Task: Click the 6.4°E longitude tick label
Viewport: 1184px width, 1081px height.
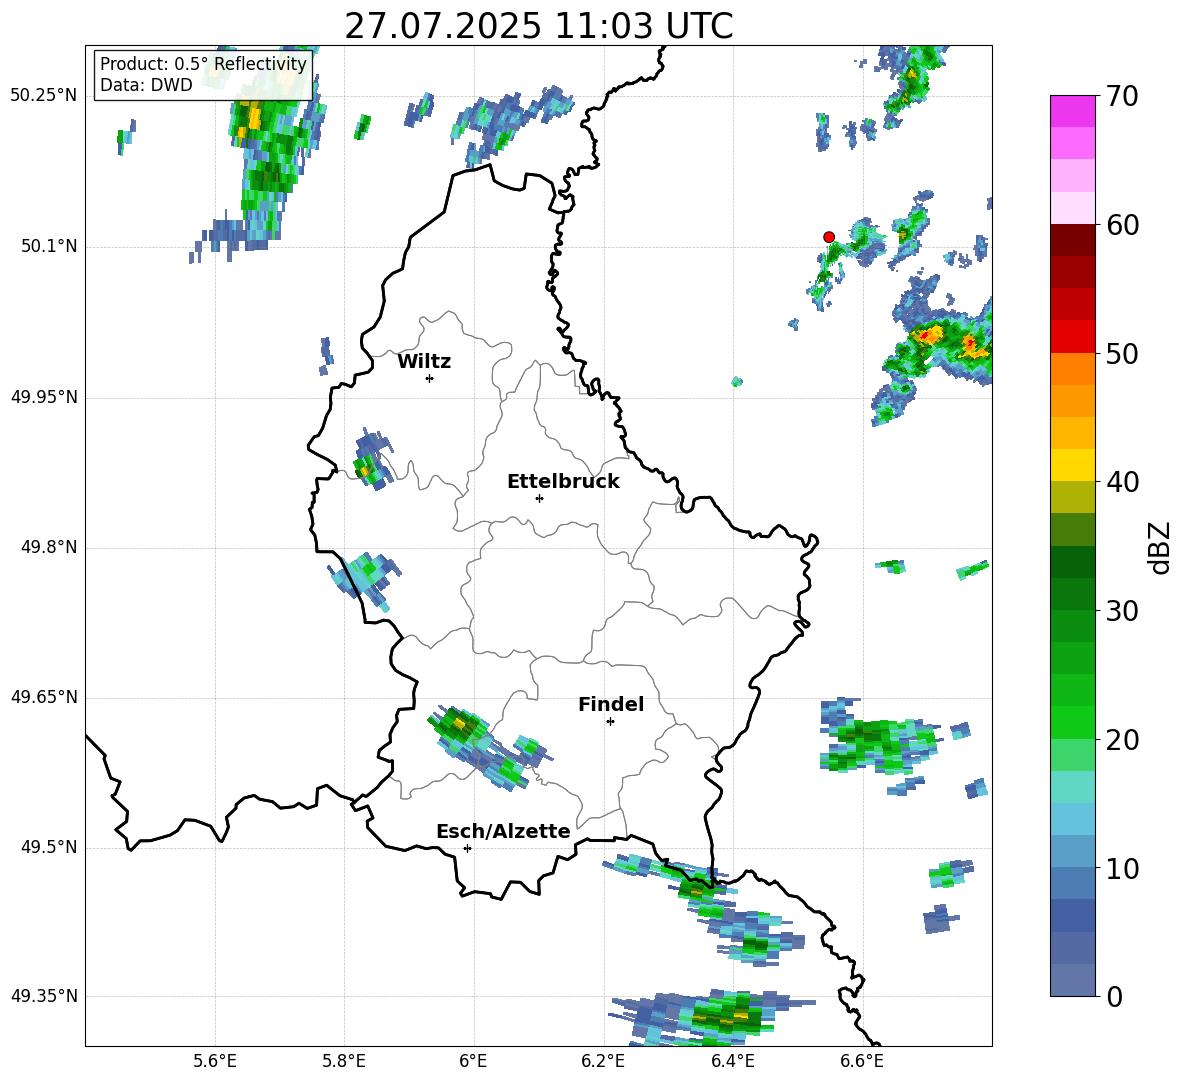Action: click(732, 1061)
